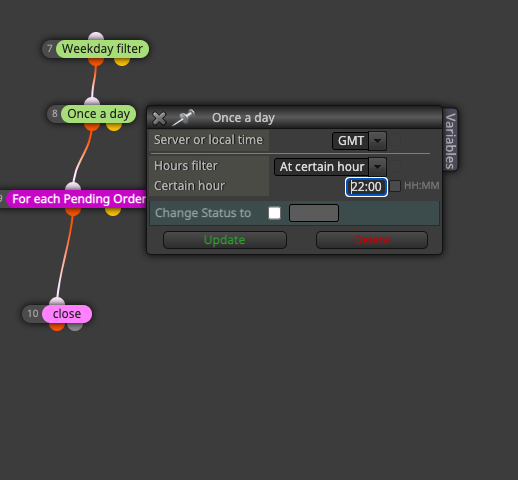Click the Hours filter label
518x480 pixels.
[x=186, y=166]
